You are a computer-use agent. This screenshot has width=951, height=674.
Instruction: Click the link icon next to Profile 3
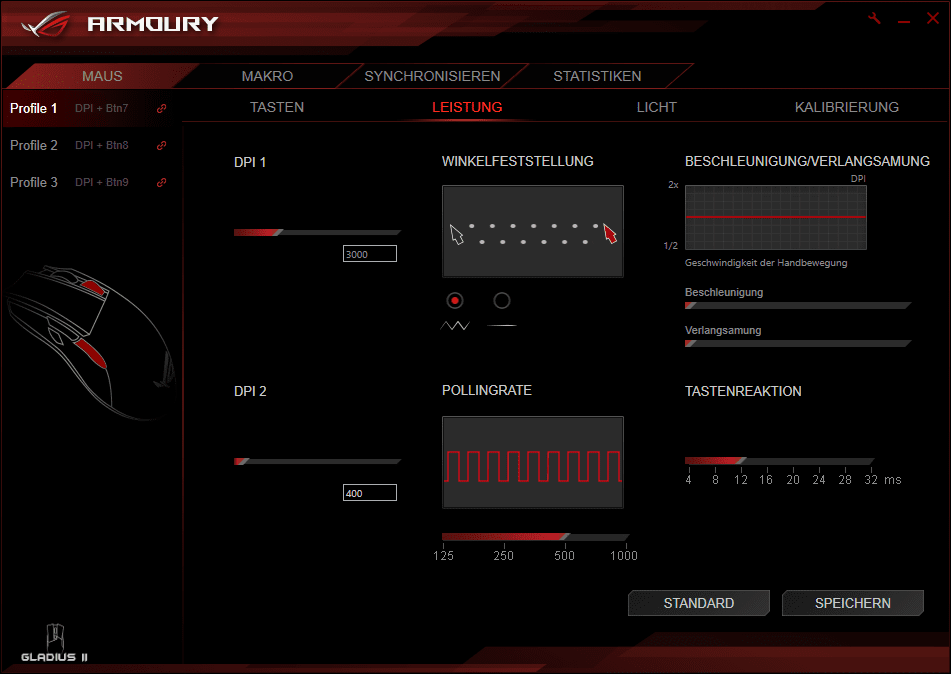161,183
